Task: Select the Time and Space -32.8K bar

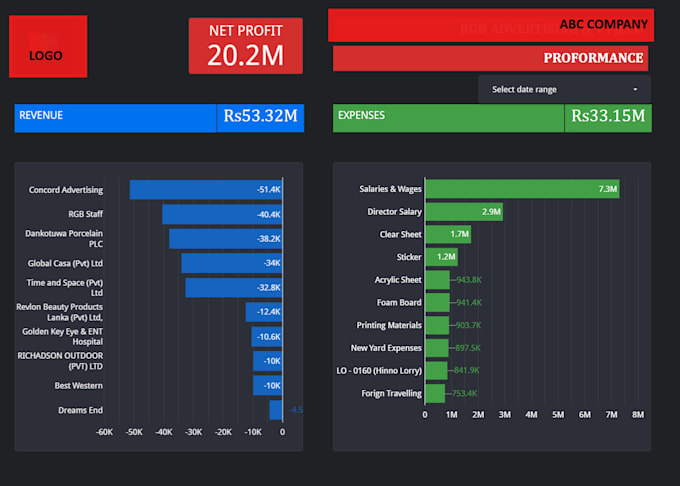Action: coord(234,288)
